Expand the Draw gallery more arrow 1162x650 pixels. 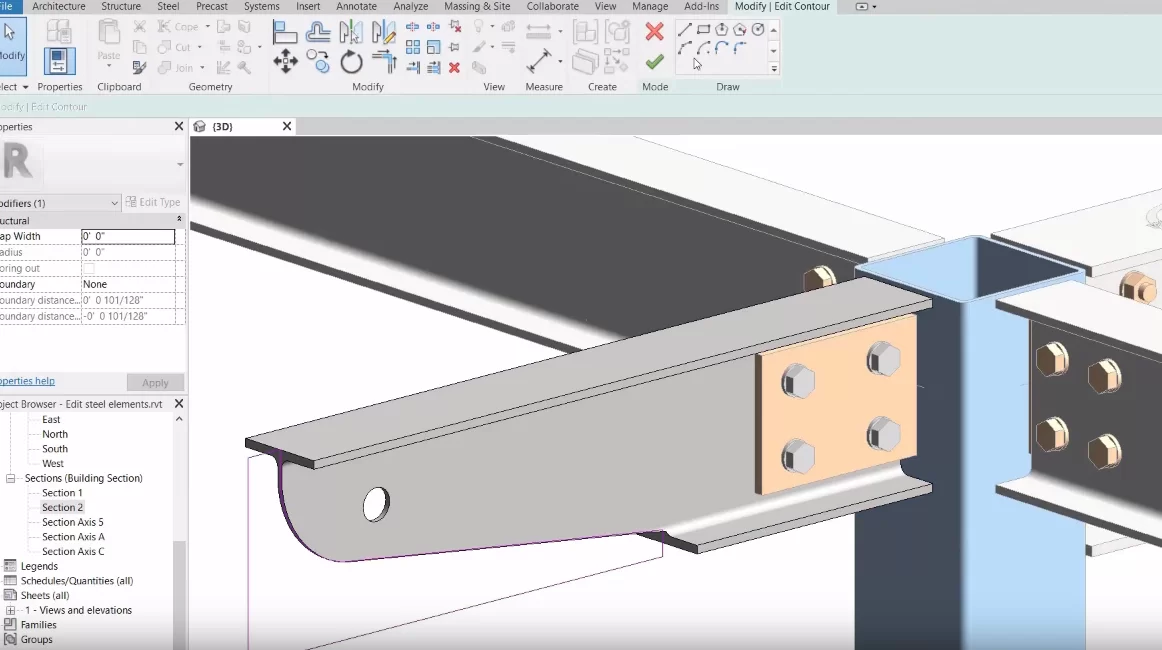coord(773,69)
